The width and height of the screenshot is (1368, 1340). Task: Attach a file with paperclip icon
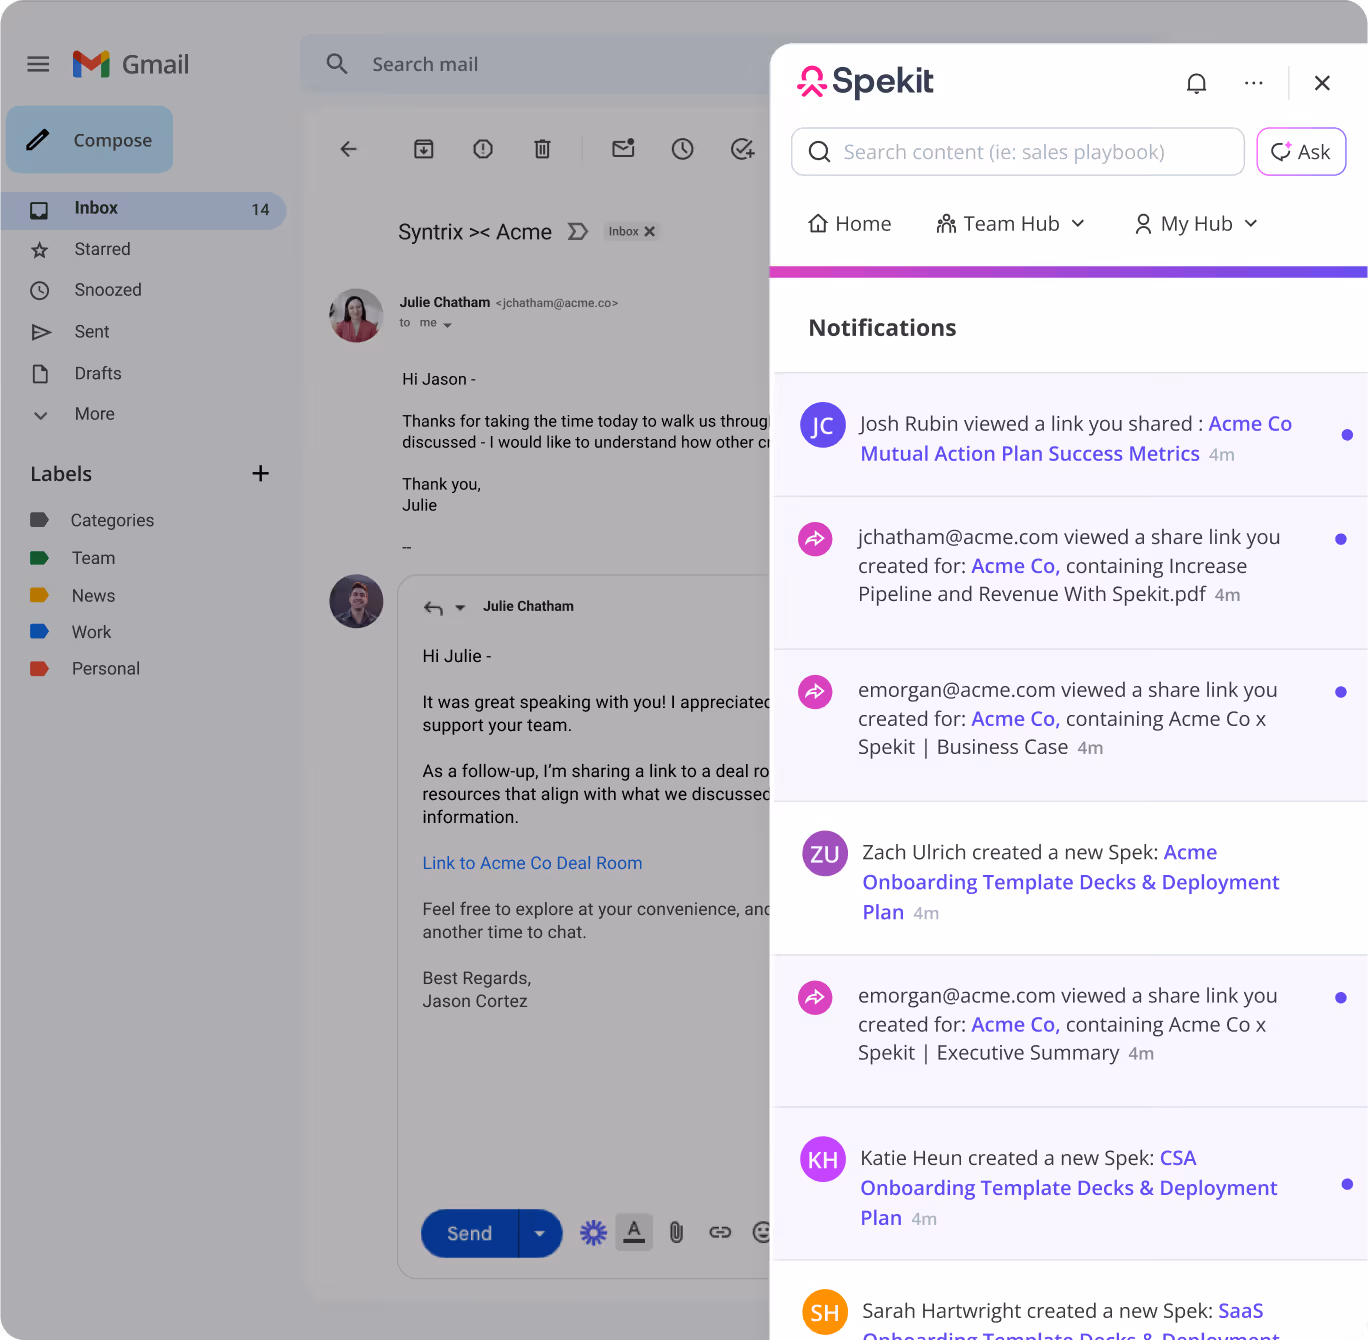click(x=677, y=1233)
